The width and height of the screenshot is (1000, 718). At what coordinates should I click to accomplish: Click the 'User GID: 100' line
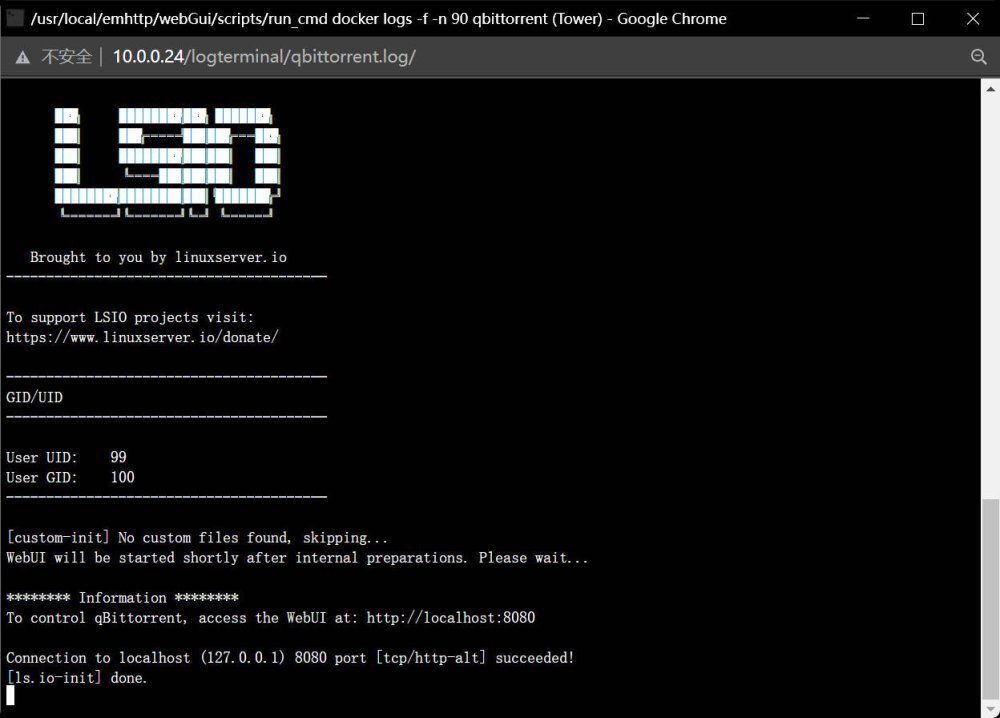point(70,477)
